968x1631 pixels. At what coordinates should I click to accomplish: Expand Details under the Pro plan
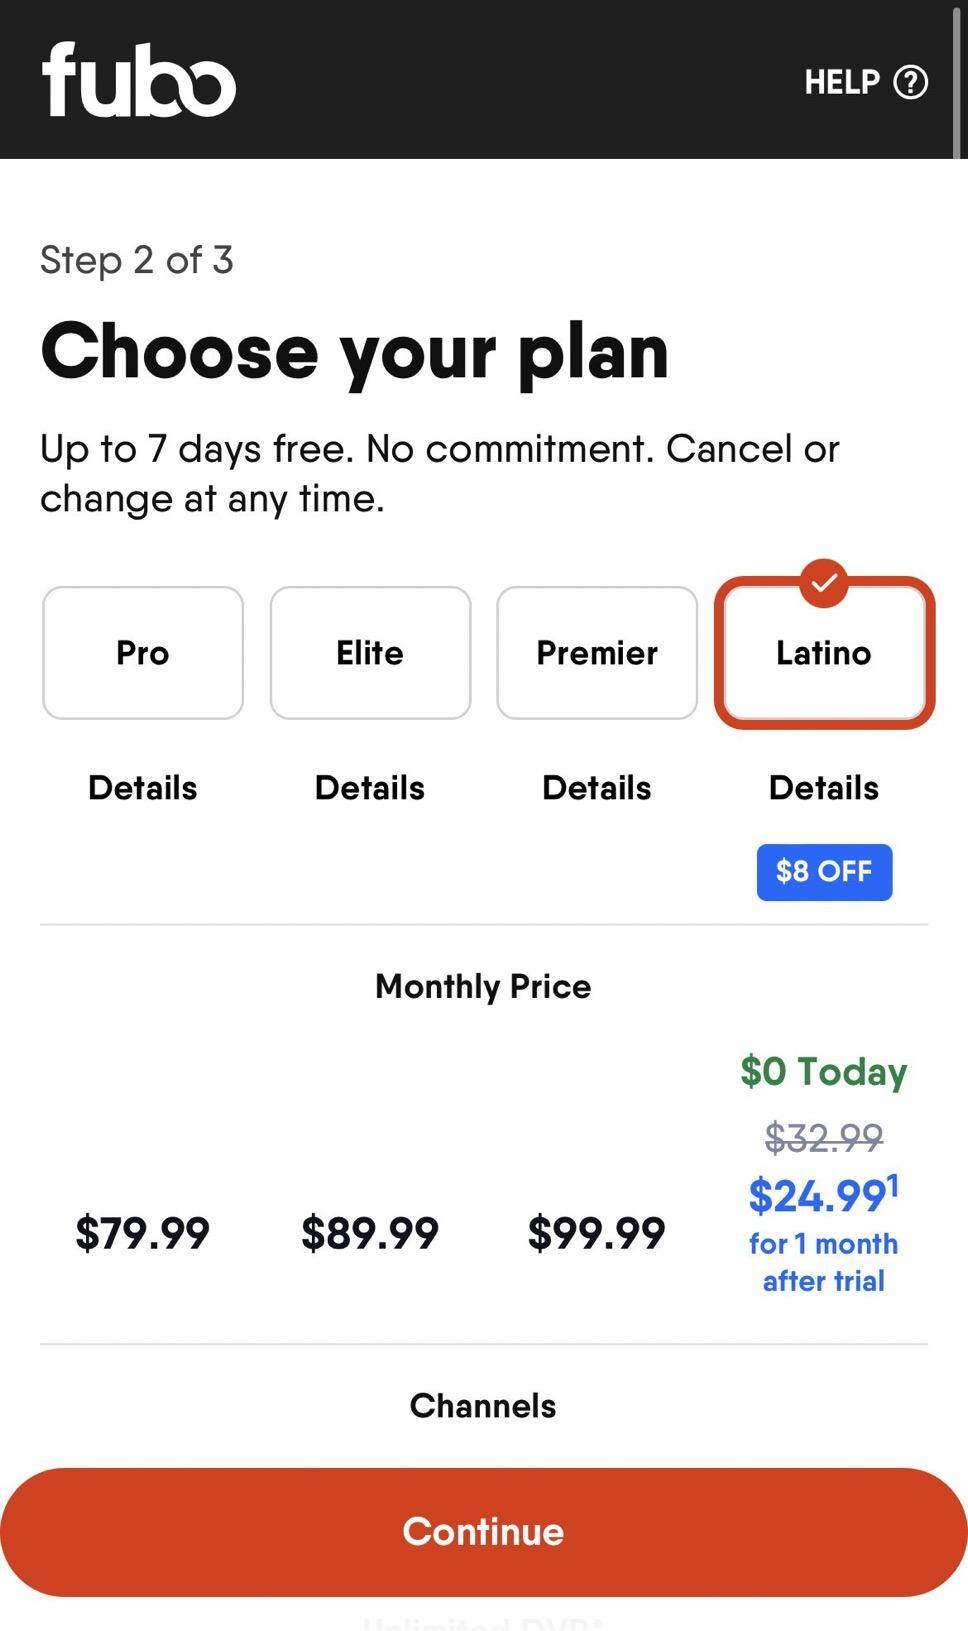[143, 788]
